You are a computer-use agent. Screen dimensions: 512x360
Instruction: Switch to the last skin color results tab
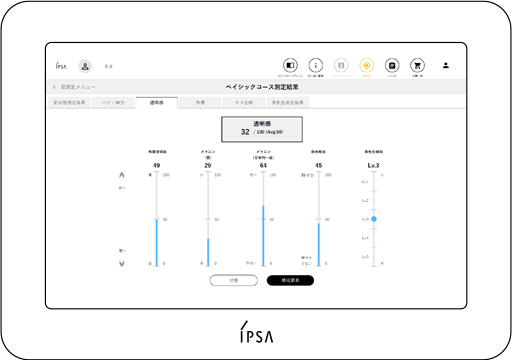point(288,103)
